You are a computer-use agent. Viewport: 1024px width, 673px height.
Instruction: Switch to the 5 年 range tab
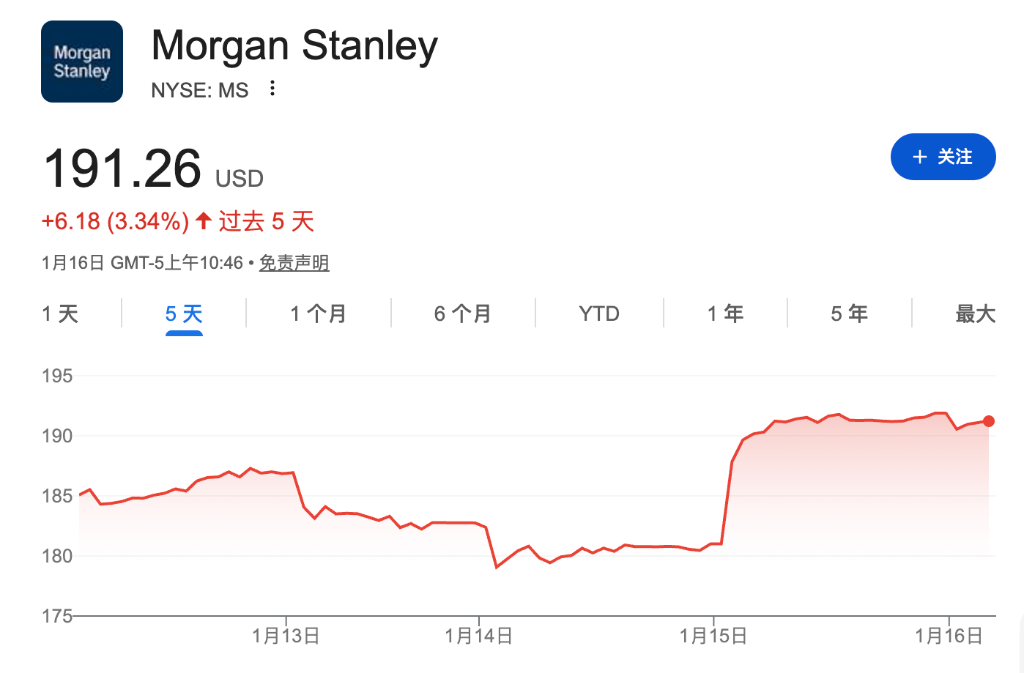(x=849, y=314)
